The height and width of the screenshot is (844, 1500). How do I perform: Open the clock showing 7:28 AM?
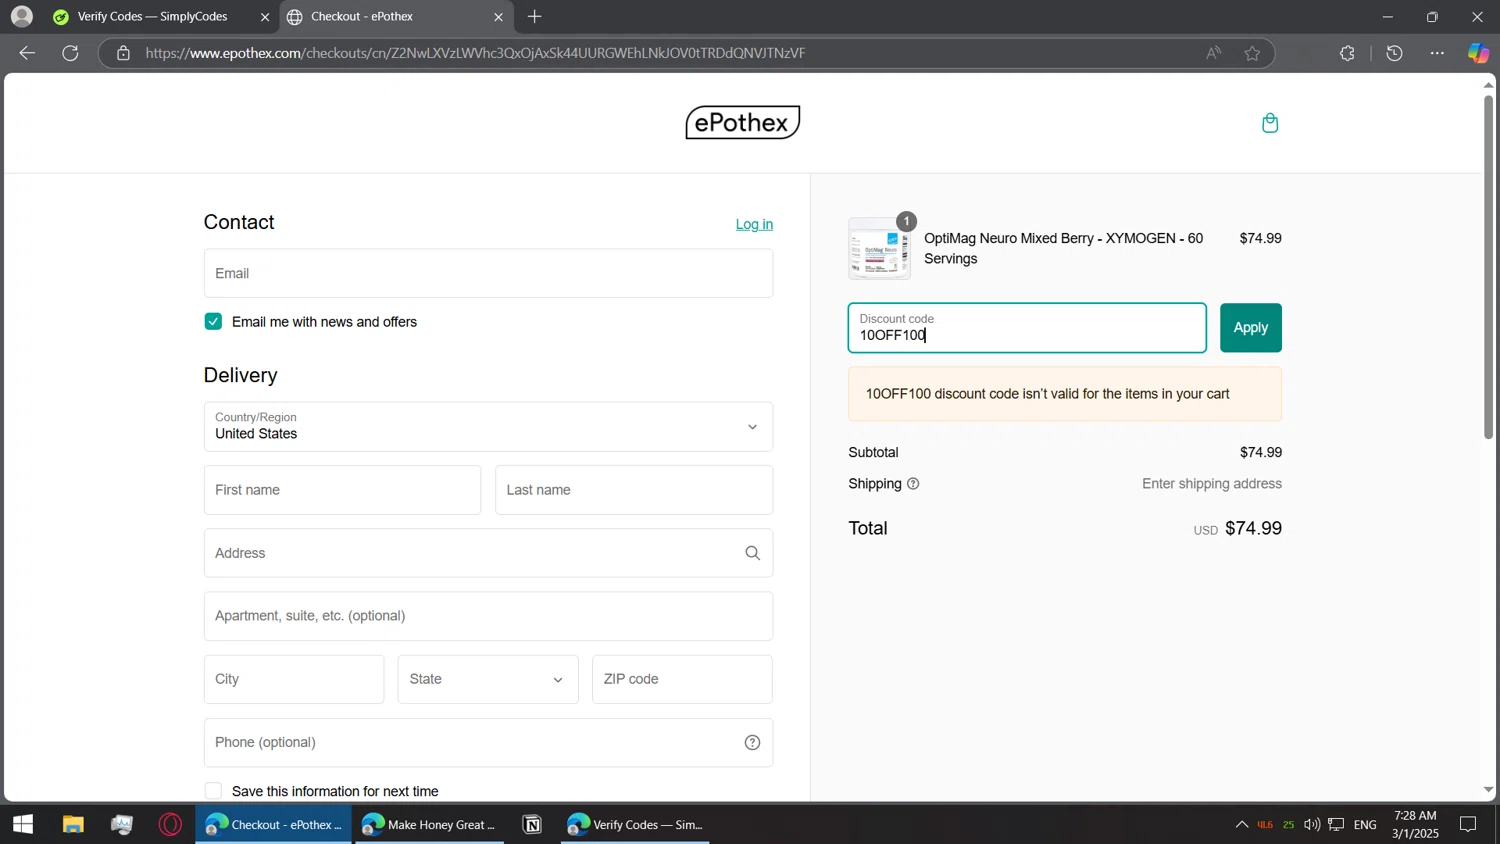tap(1415, 825)
